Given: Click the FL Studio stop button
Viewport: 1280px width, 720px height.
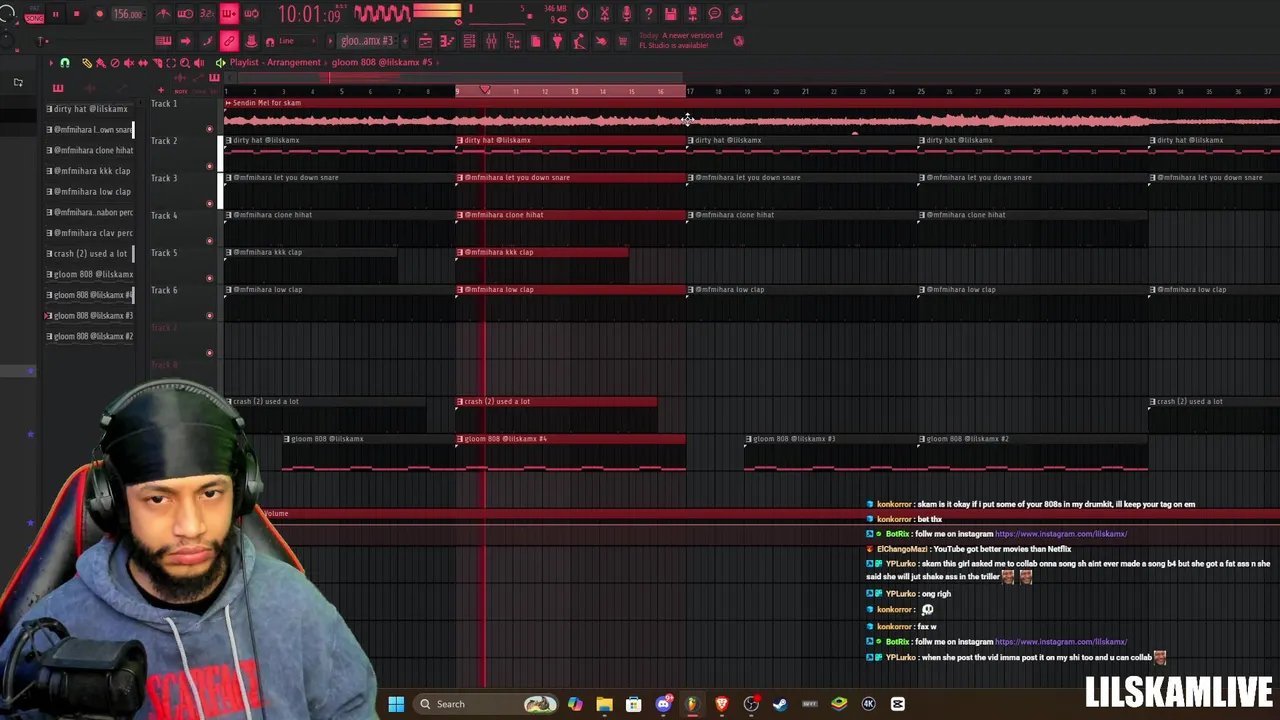Looking at the screenshot, I should click(x=76, y=14).
